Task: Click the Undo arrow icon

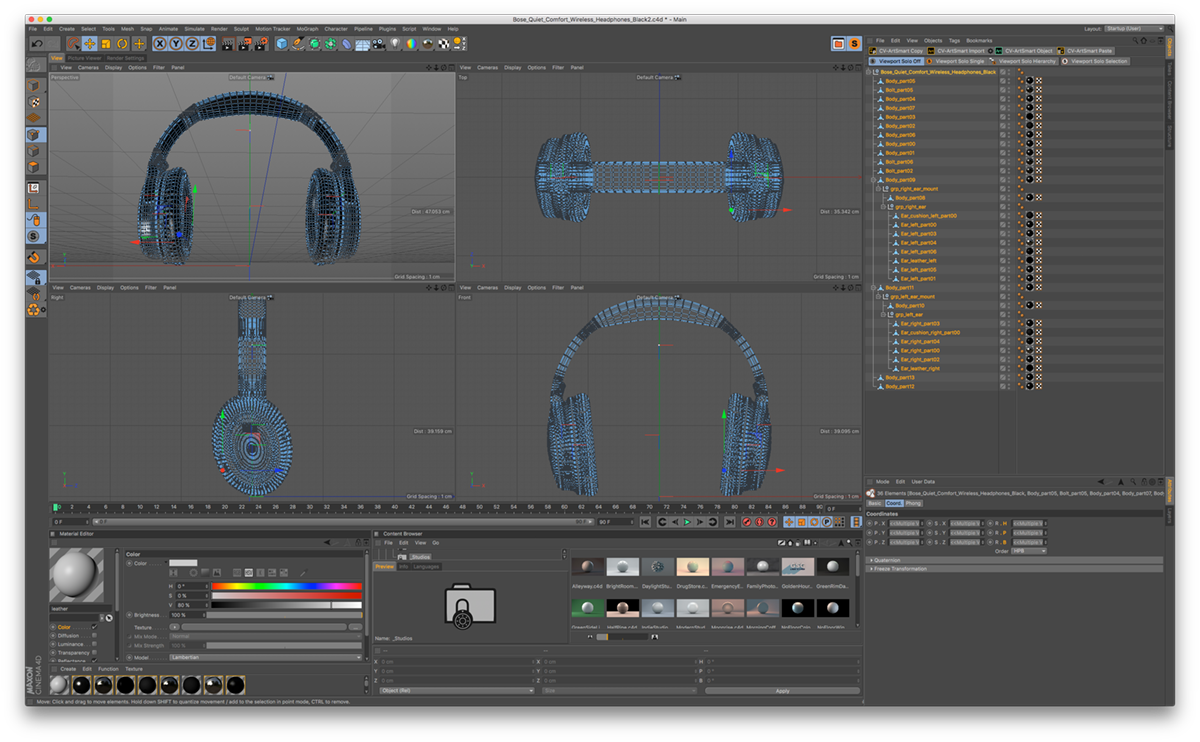Action: click(x=37, y=44)
